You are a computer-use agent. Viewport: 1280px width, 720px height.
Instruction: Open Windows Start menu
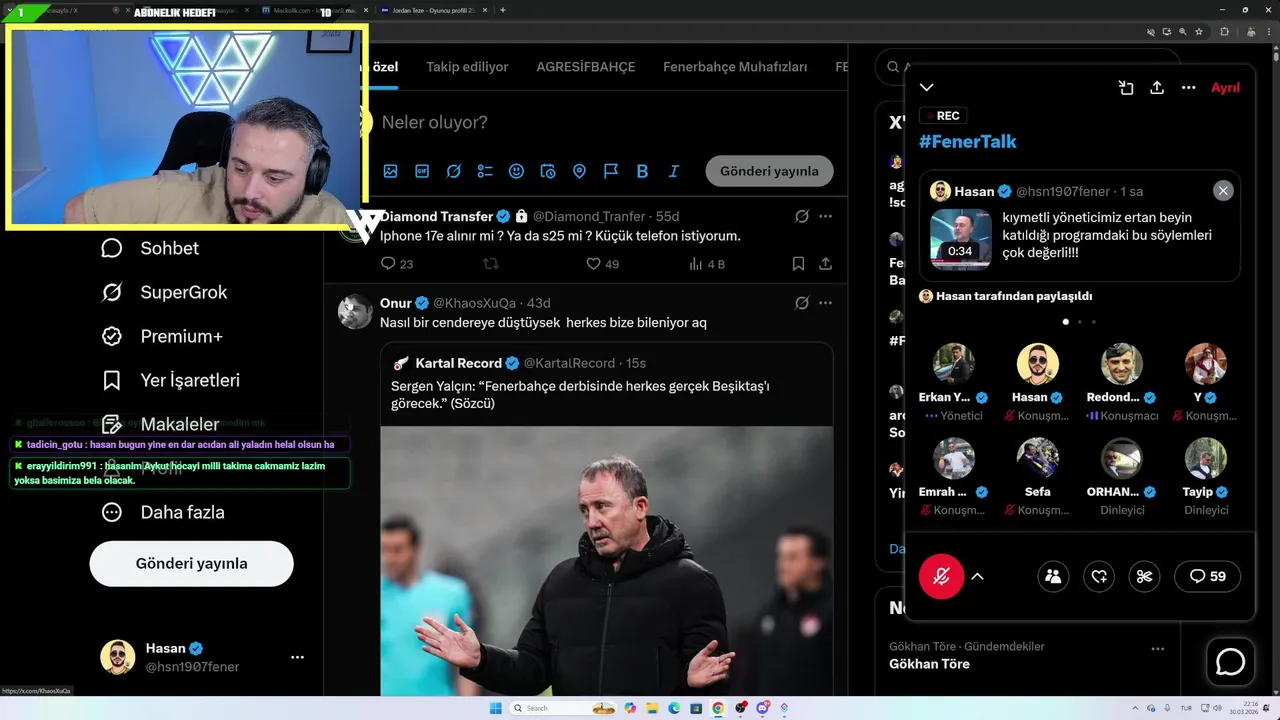pos(495,708)
